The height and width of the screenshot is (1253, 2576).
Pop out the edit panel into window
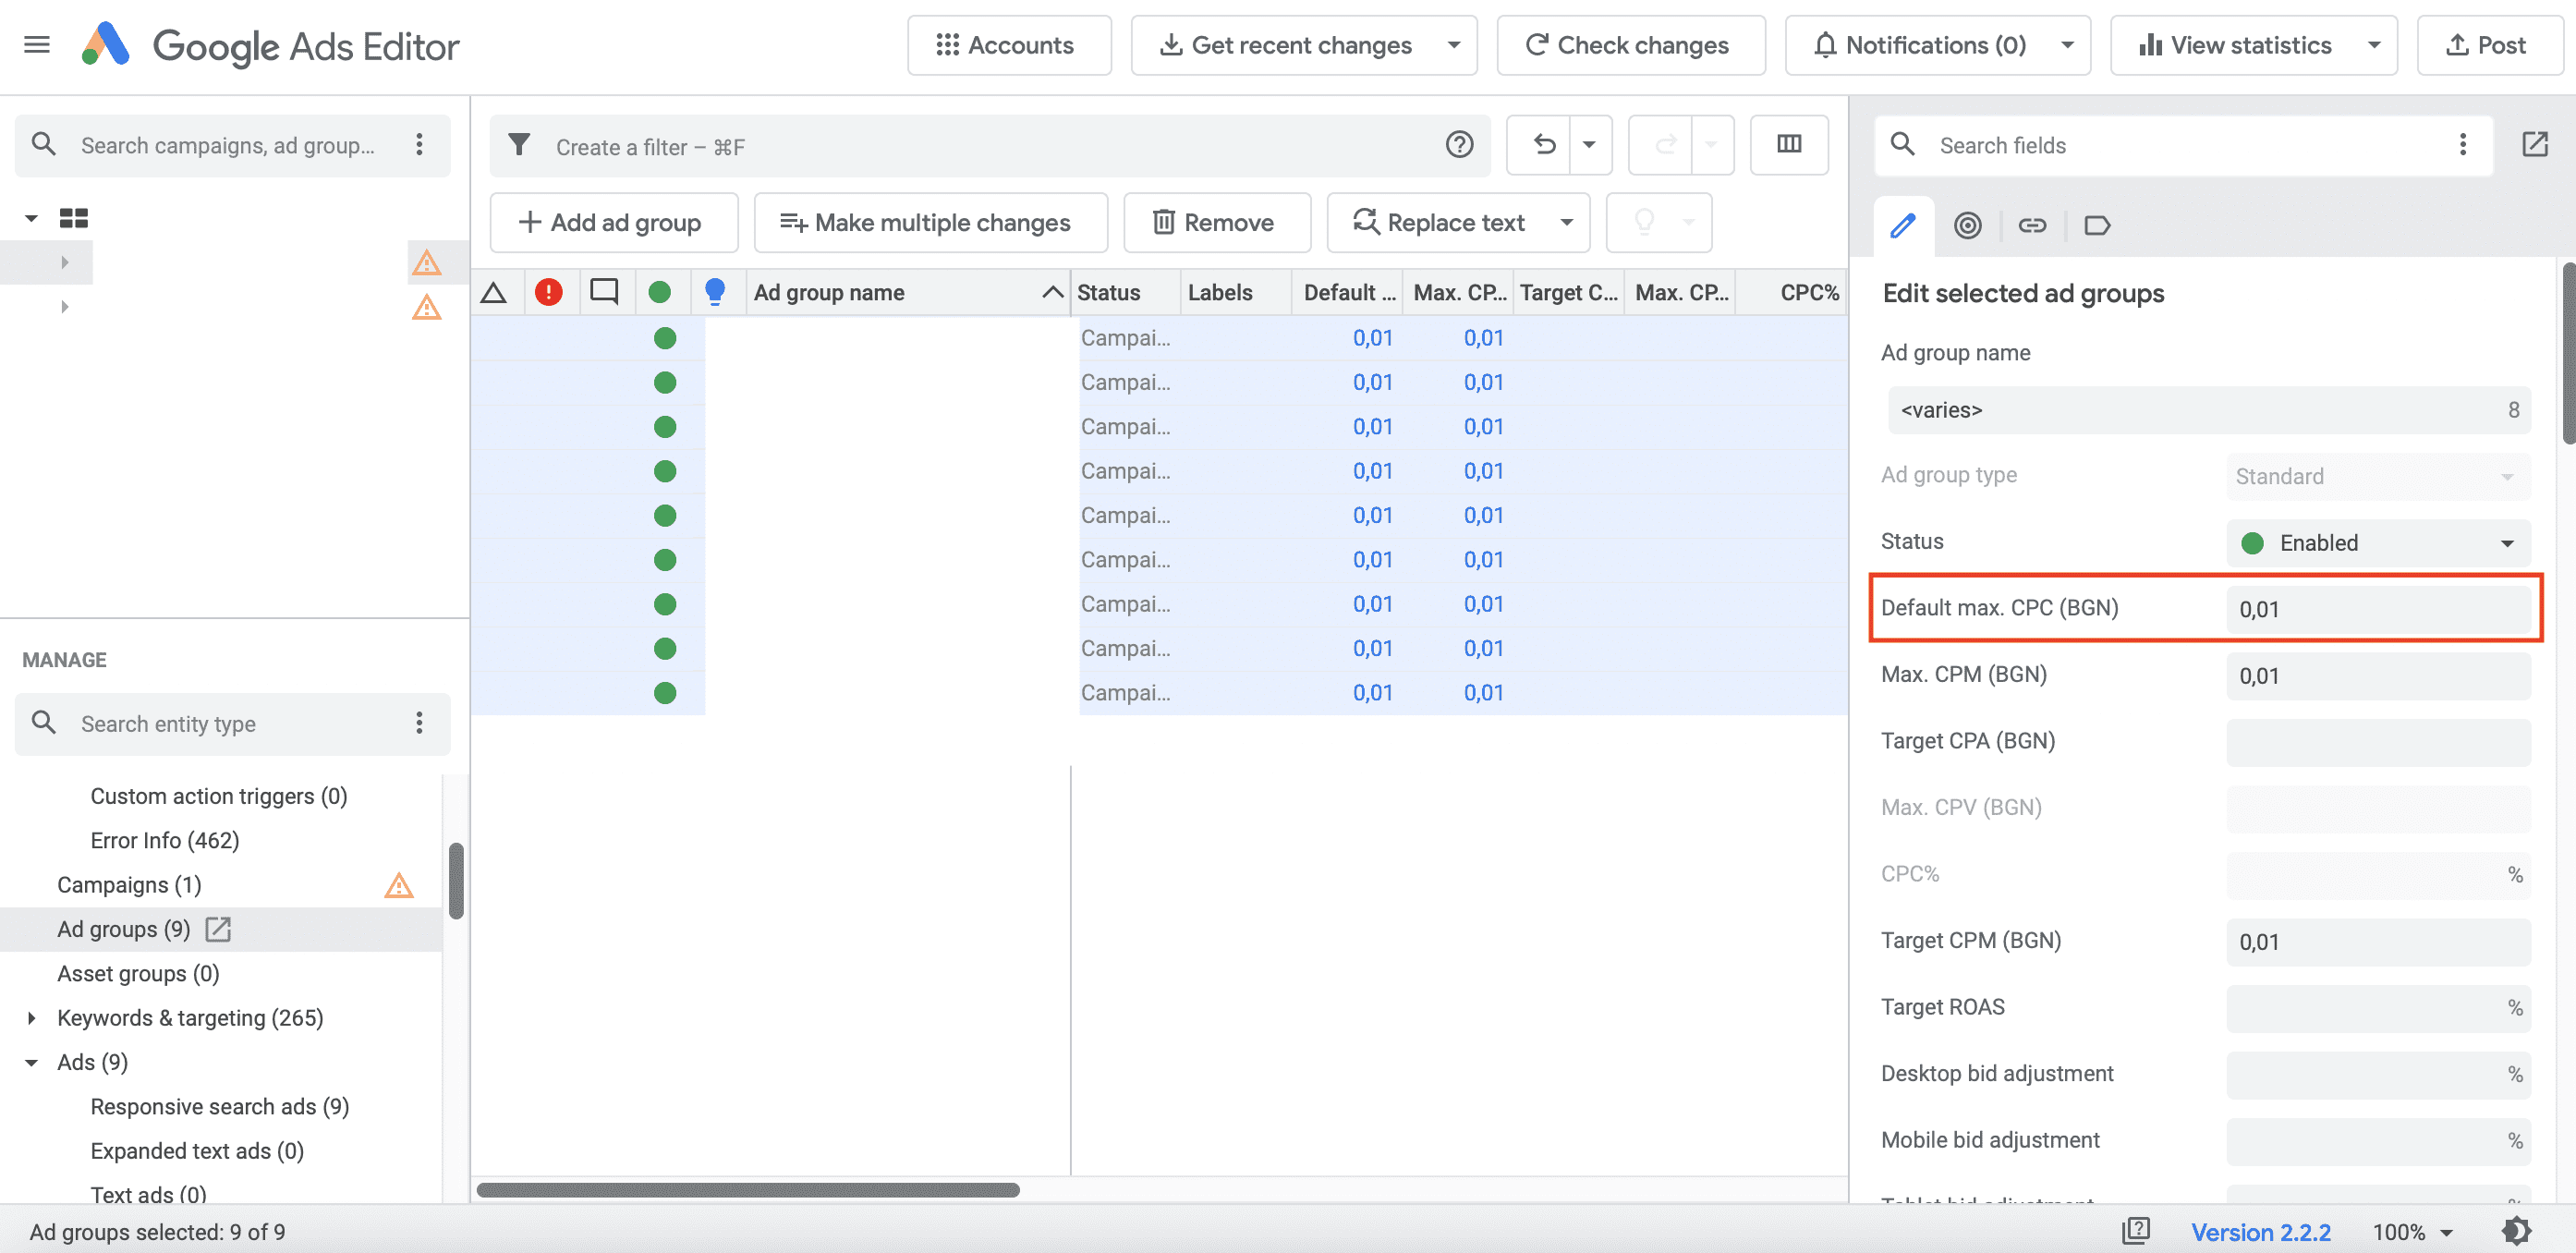[x=2535, y=145]
